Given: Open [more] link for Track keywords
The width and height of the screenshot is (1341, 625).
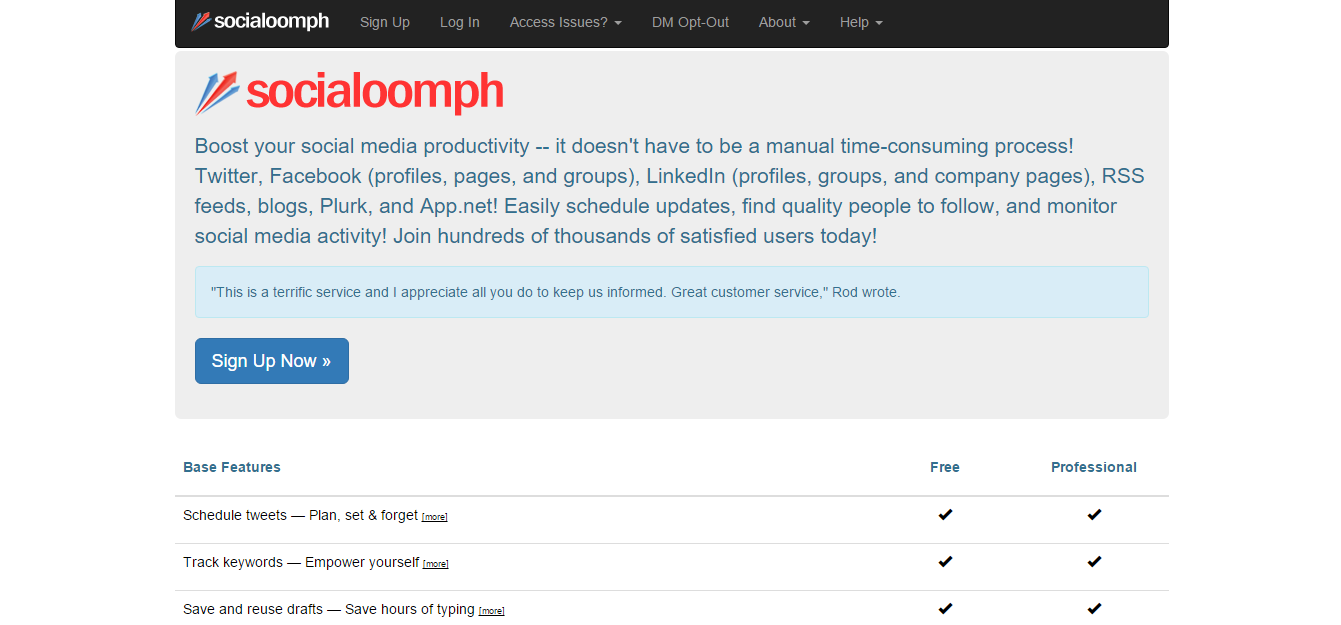Looking at the screenshot, I should click(436, 564).
